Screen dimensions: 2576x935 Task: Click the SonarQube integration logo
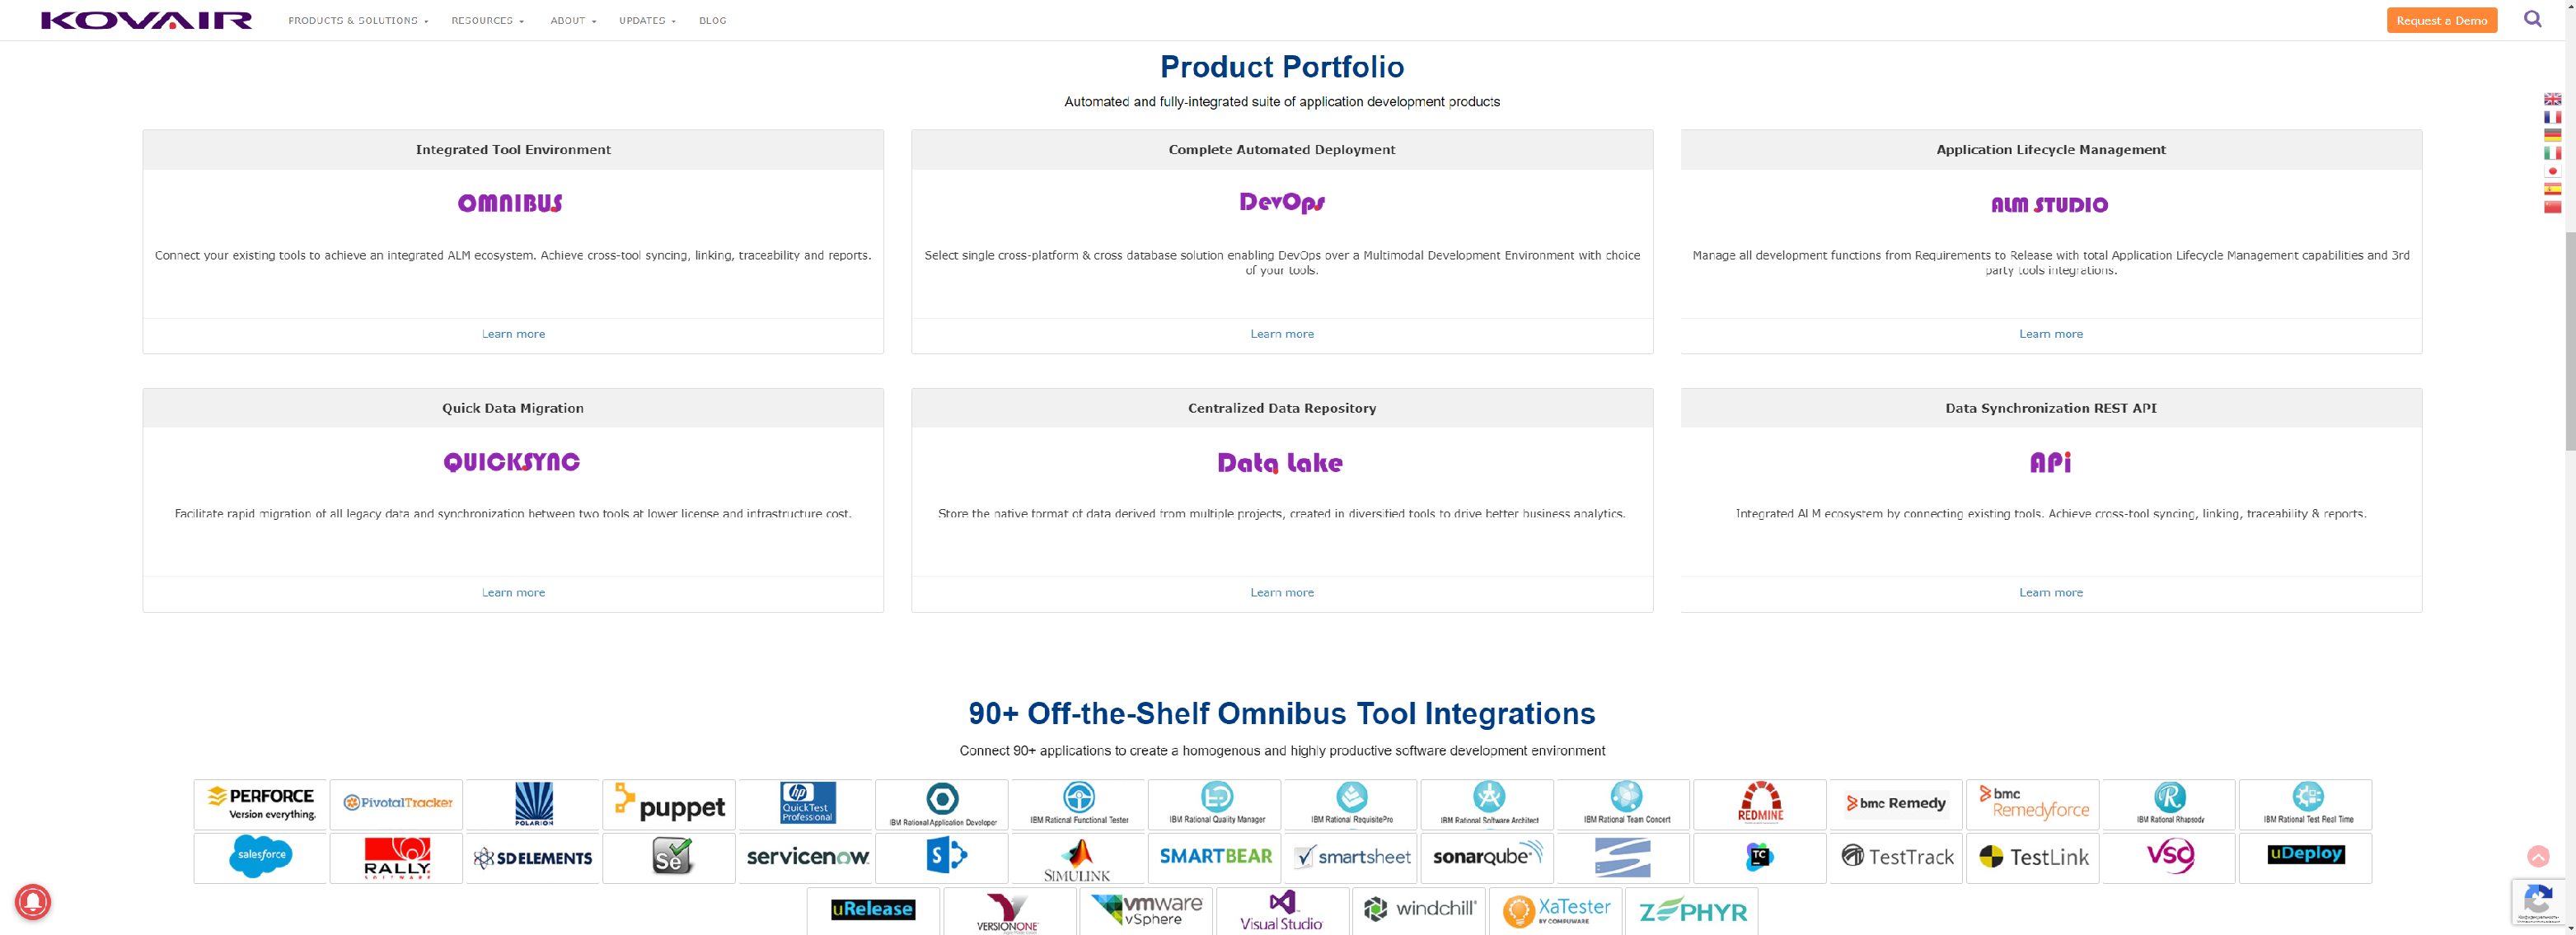point(1487,857)
